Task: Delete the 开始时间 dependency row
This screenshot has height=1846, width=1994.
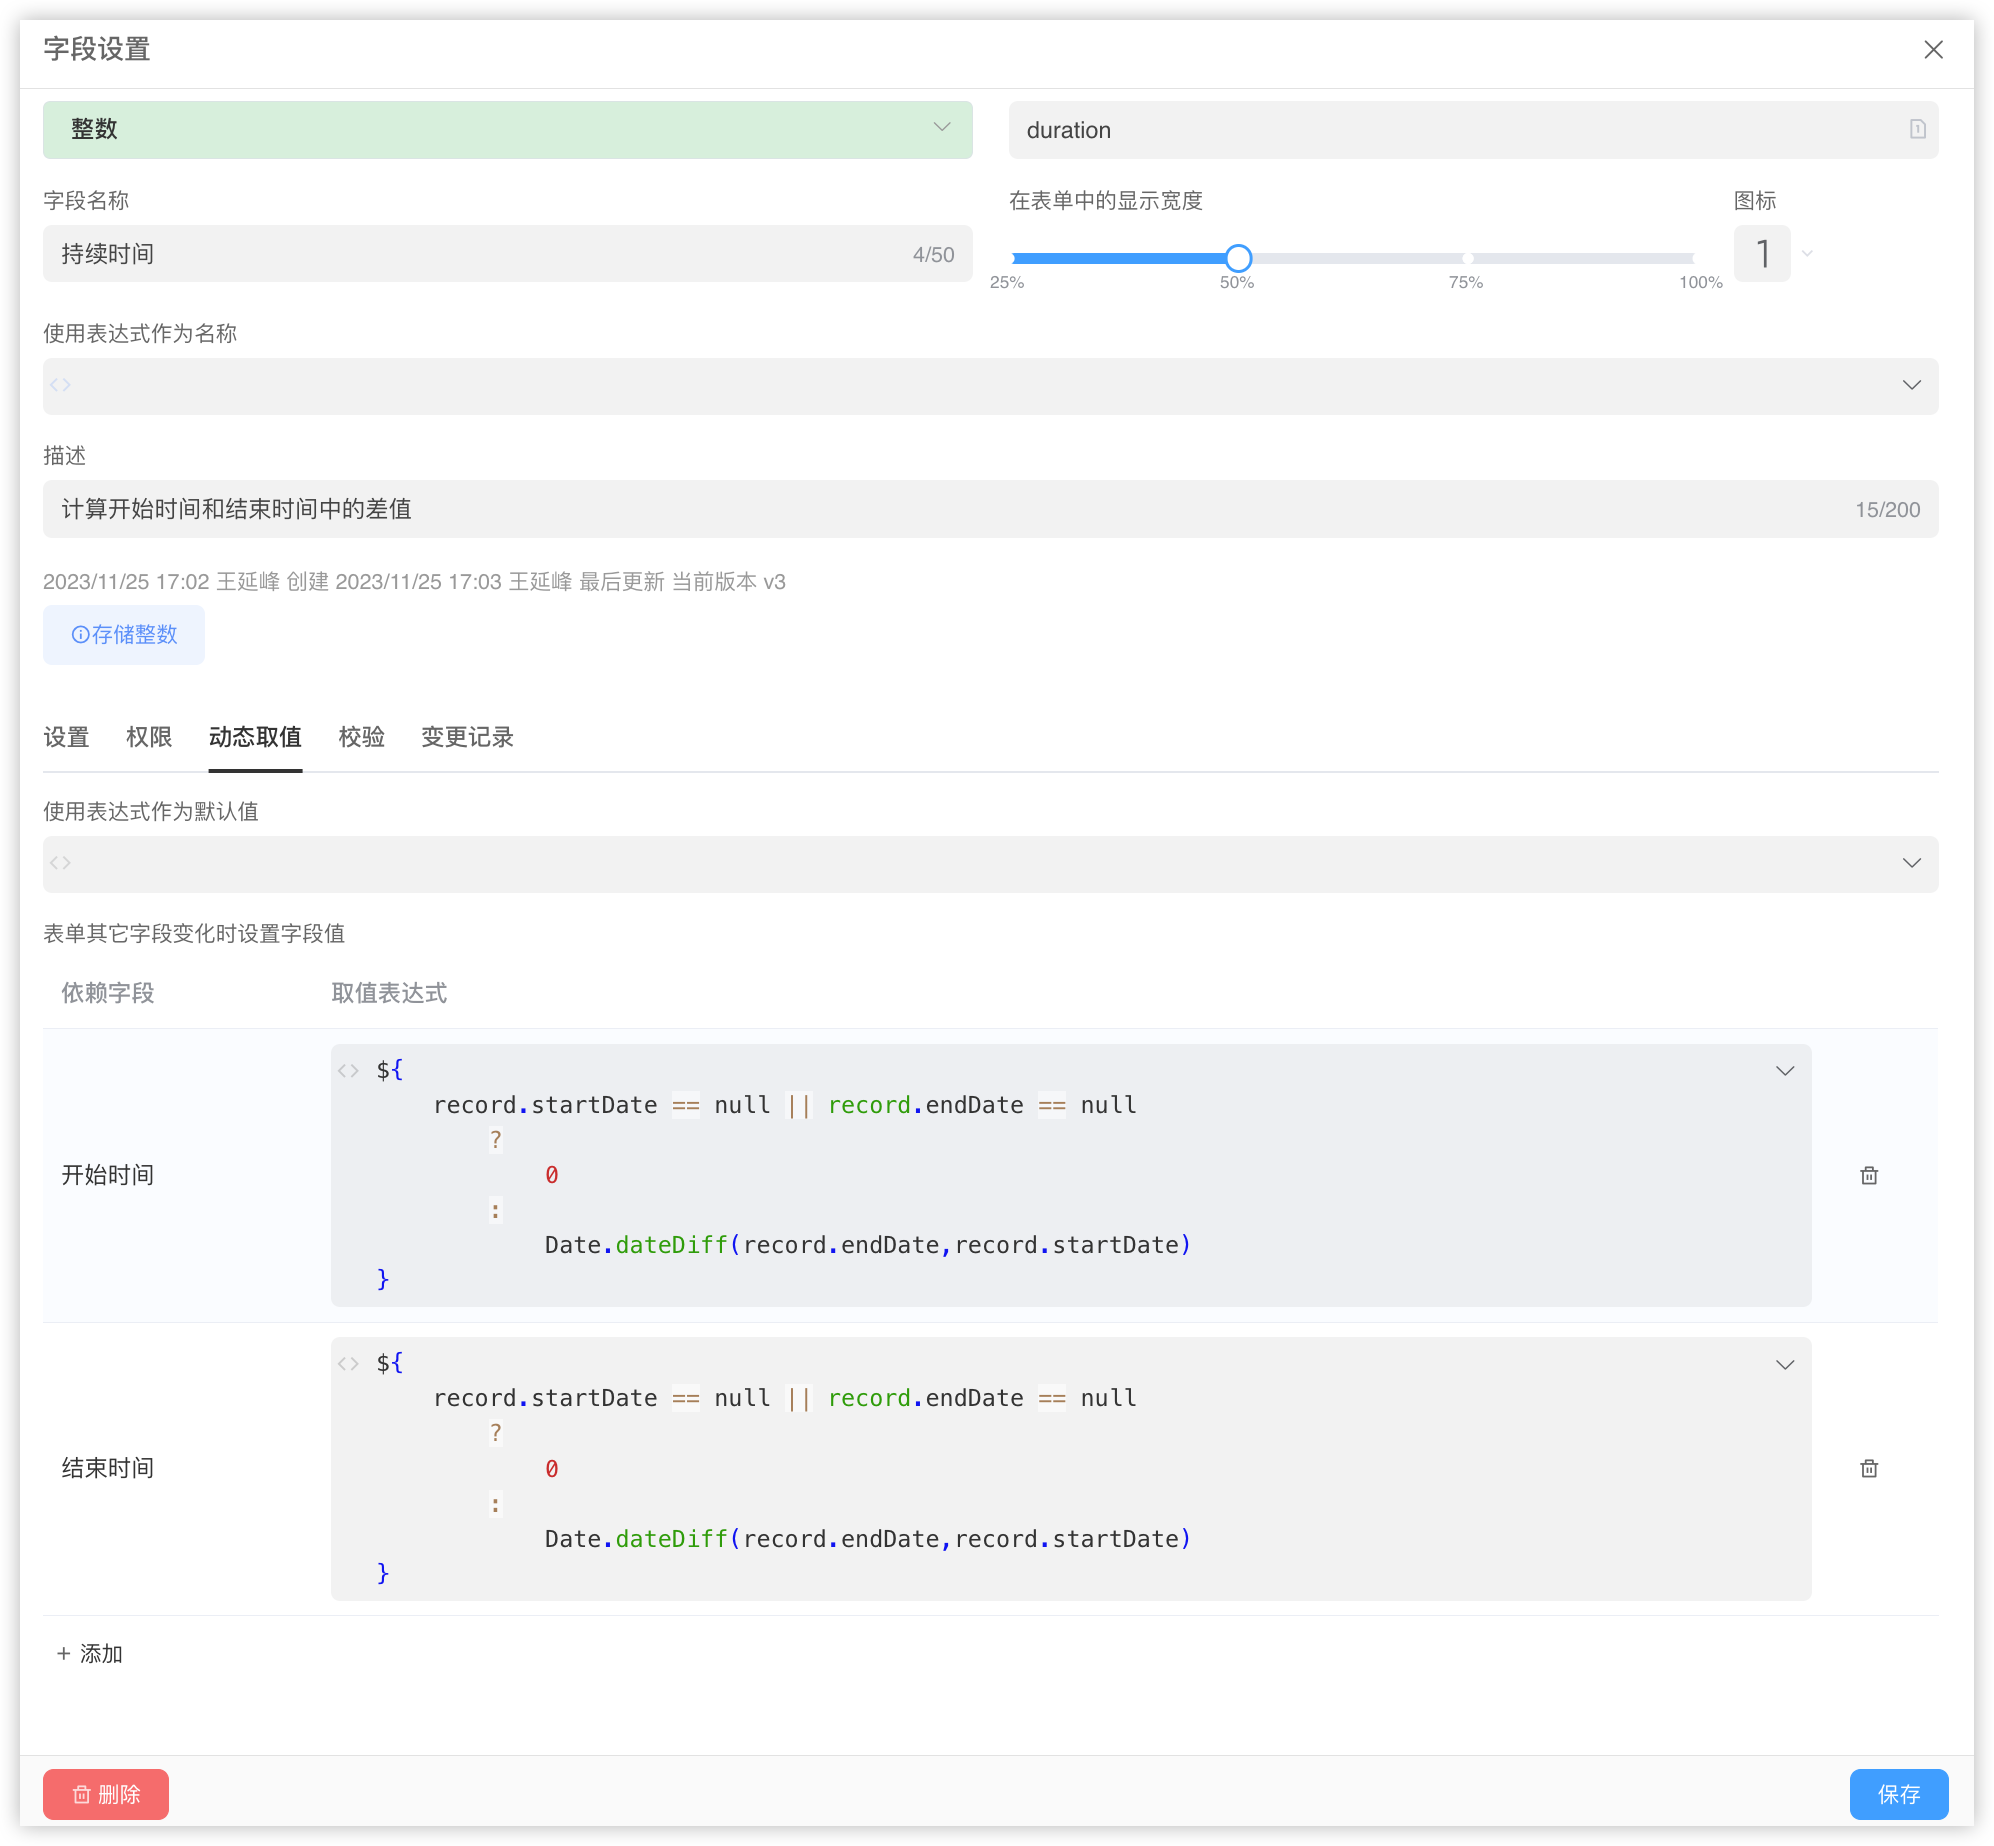Action: 1868,1175
